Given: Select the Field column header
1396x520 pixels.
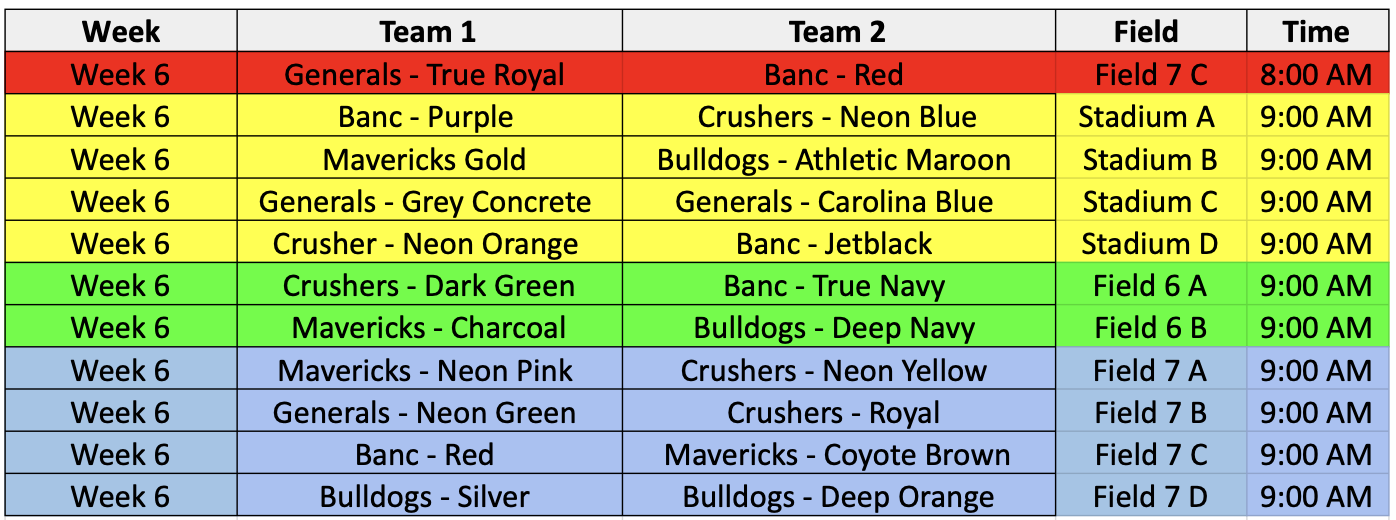Looking at the screenshot, I should point(1146,31).
